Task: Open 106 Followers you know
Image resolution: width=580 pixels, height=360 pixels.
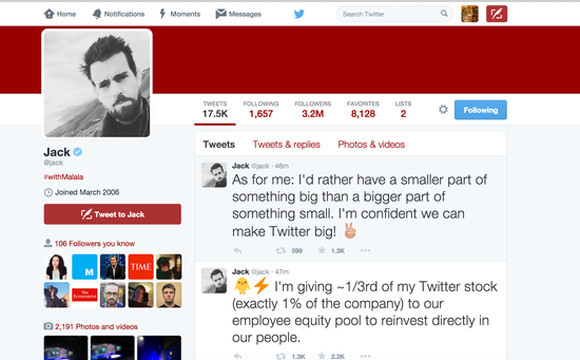Action: tap(94, 243)
